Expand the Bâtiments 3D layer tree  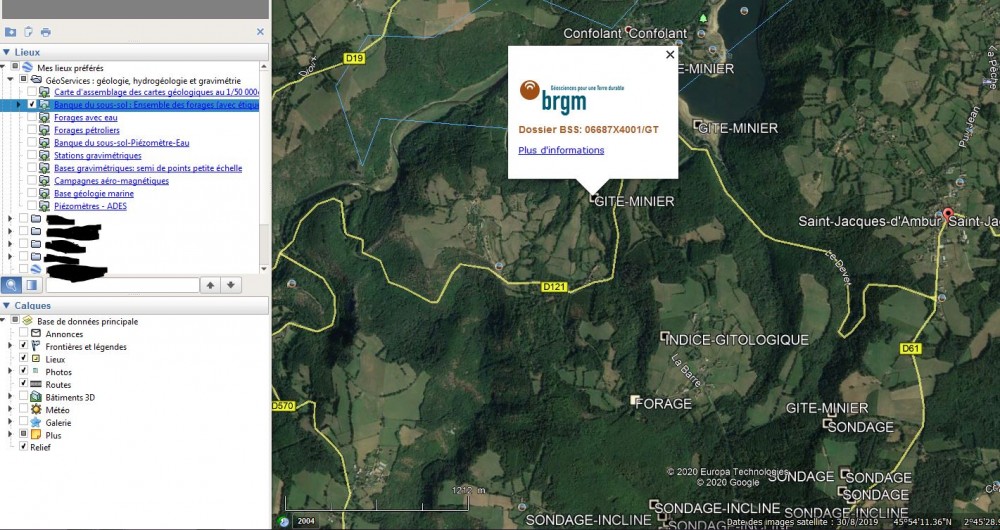pyautogui.click(x=10, y=397)
